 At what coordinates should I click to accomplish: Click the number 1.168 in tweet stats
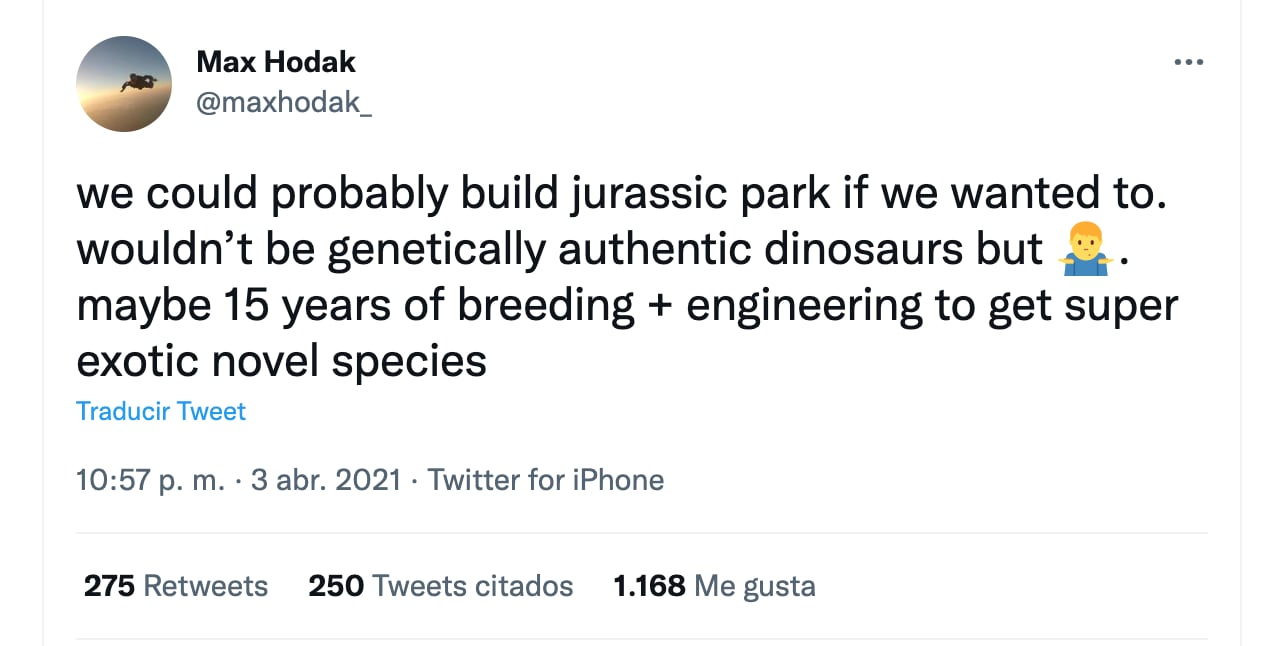click(x=649, y=585)
